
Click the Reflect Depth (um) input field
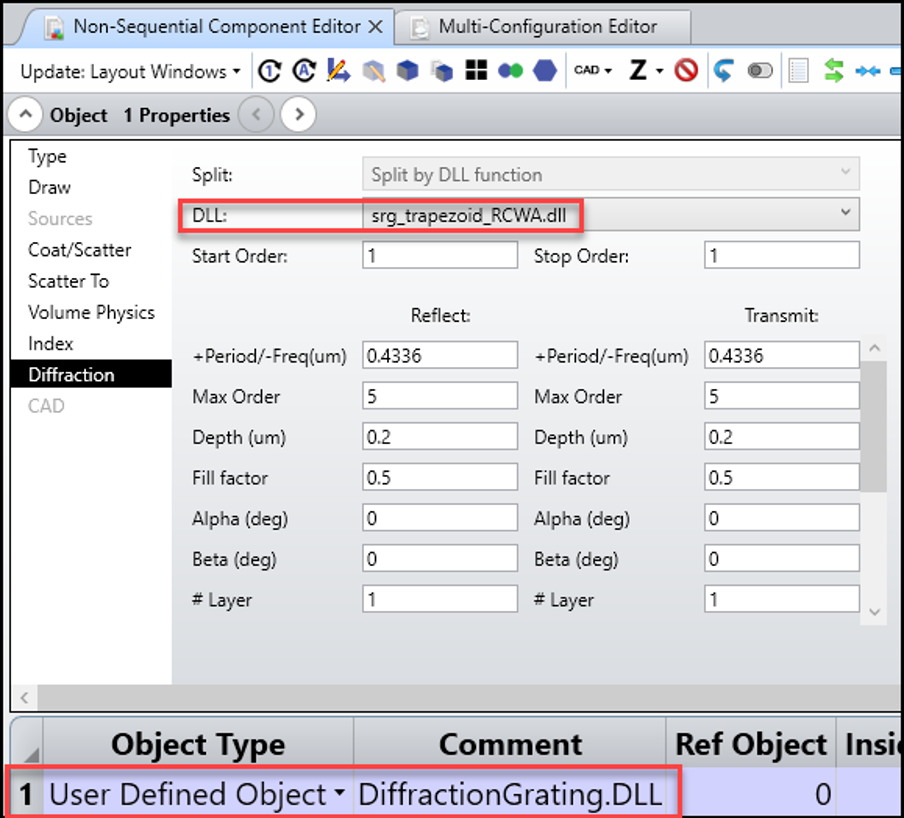(x=440, y=437)
